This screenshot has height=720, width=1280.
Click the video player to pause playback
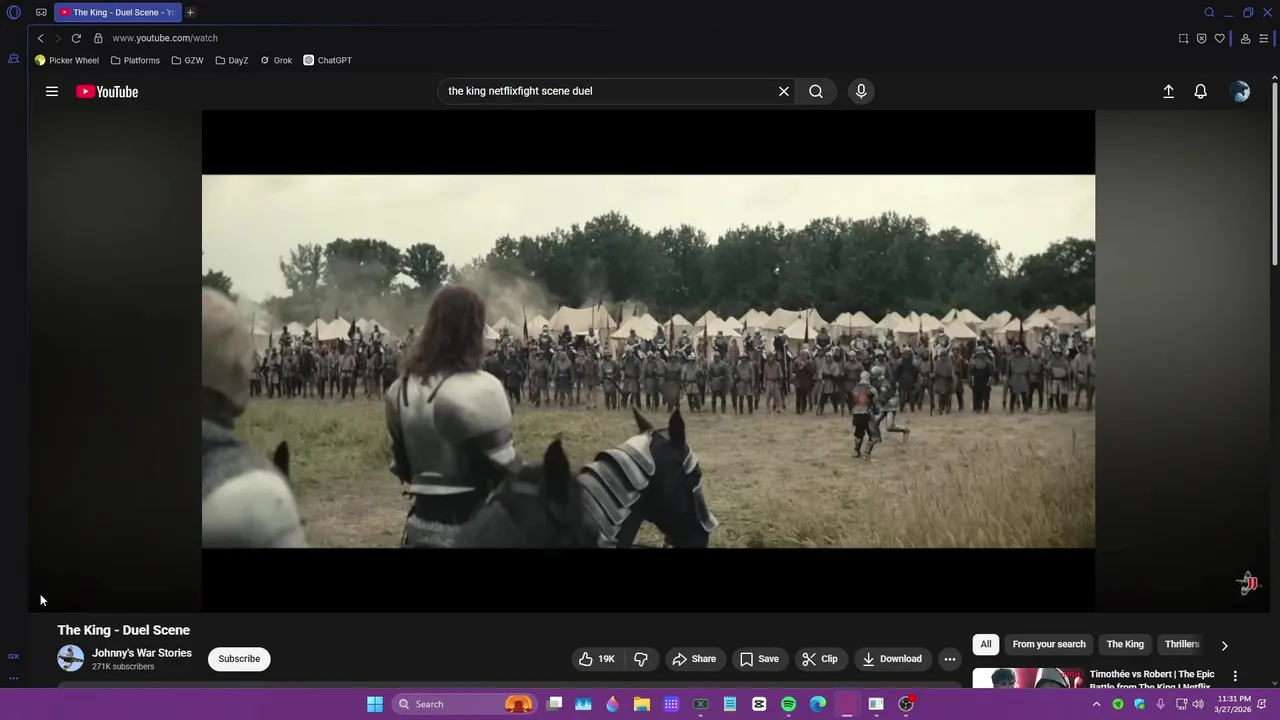pos(648,361)
